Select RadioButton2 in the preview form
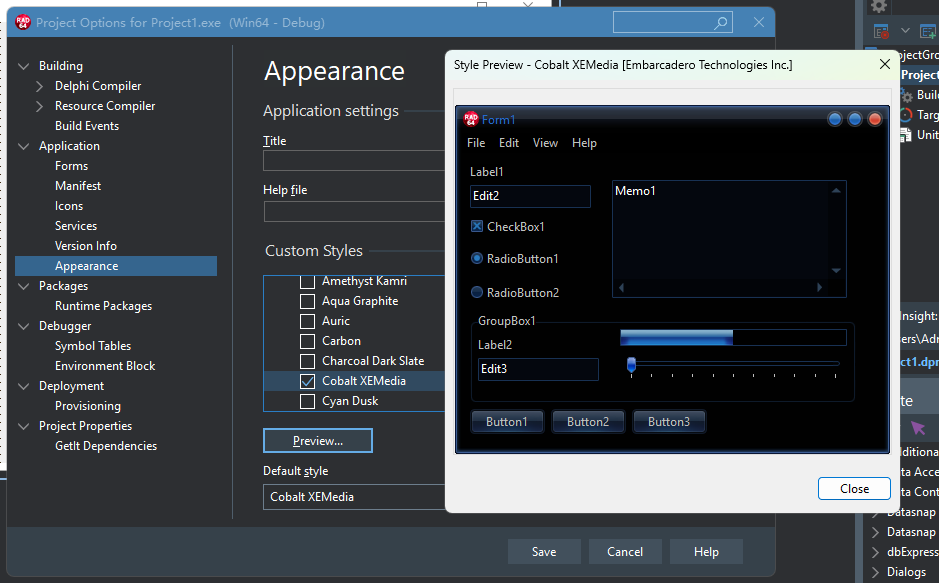939x583 pixels. pos(477,292)
